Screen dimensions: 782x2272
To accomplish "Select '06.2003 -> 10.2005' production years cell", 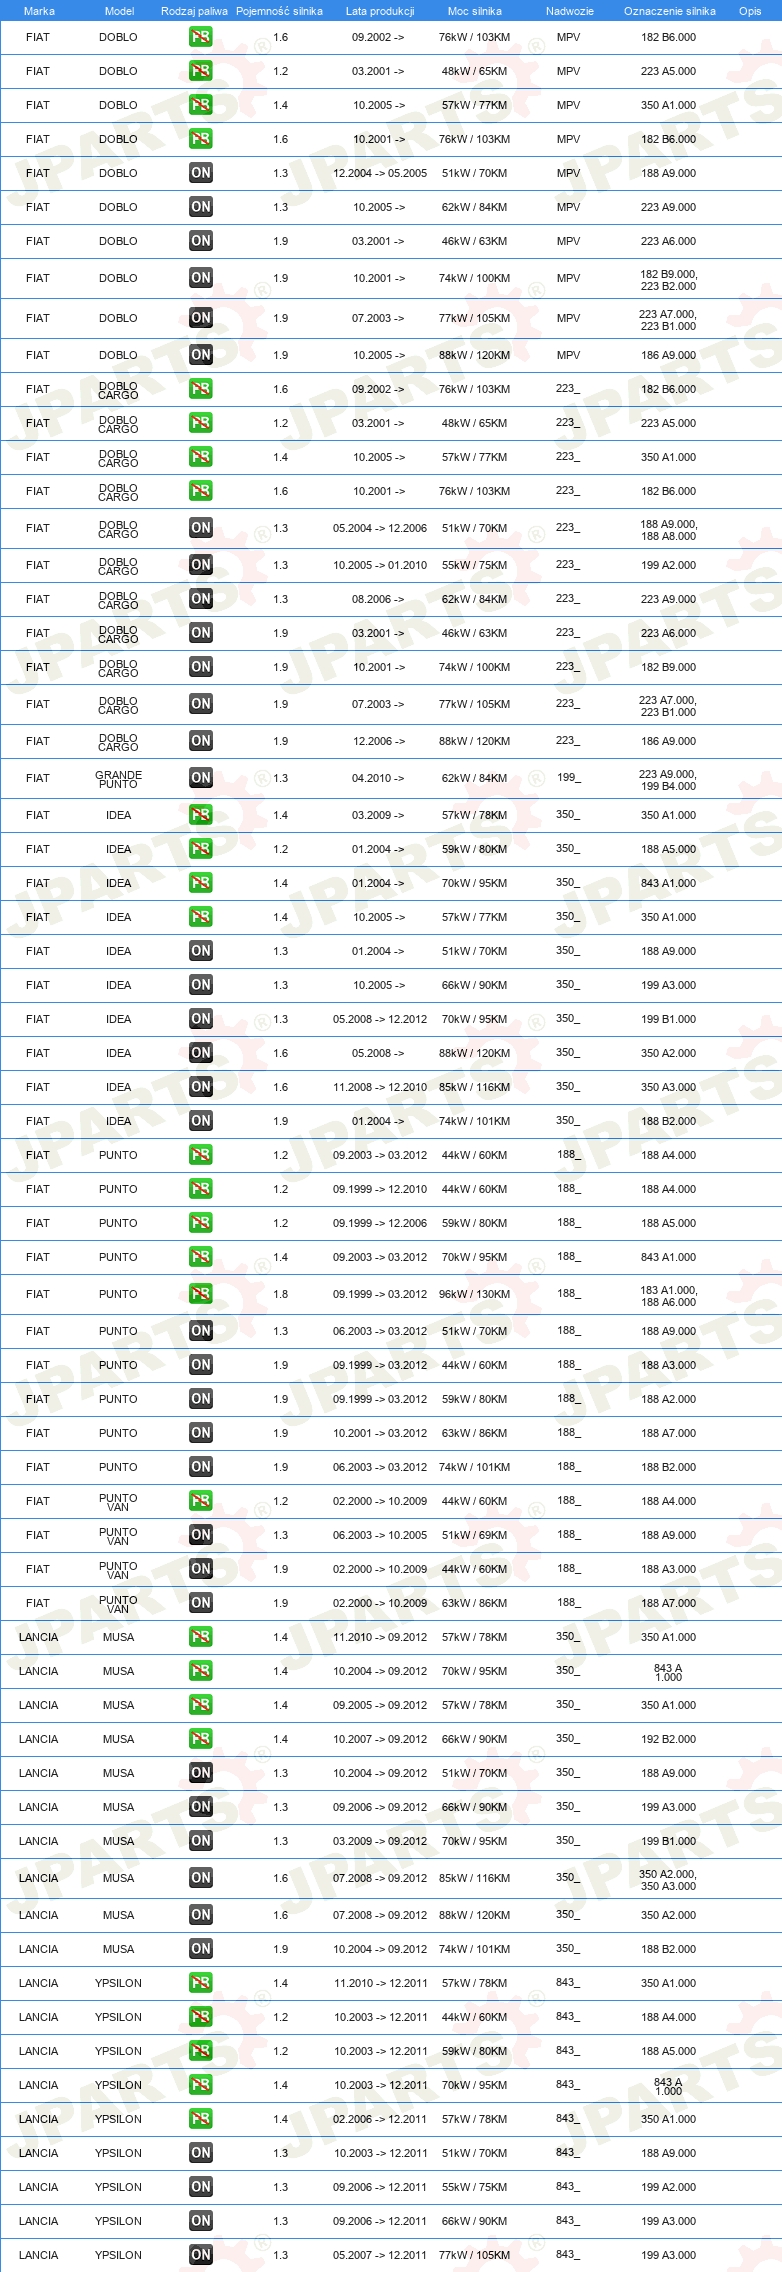I will coord(380,1535).
